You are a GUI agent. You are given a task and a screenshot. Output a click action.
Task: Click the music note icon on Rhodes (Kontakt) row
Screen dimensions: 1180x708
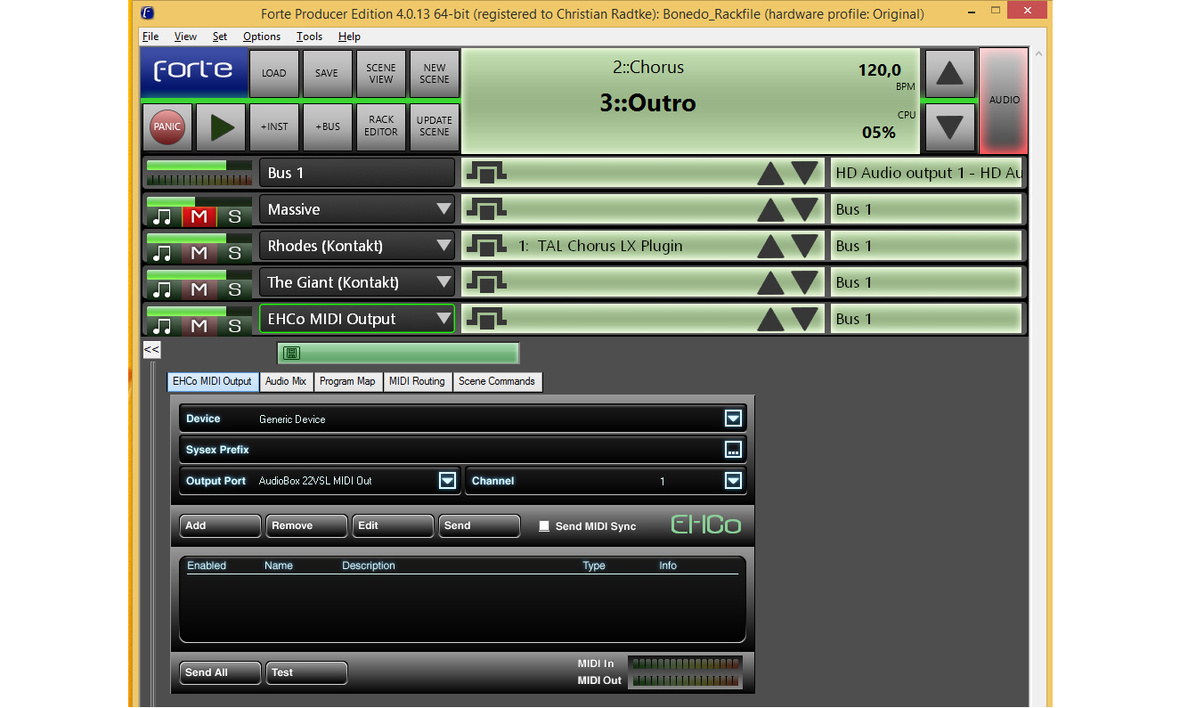tap(162, 253)
